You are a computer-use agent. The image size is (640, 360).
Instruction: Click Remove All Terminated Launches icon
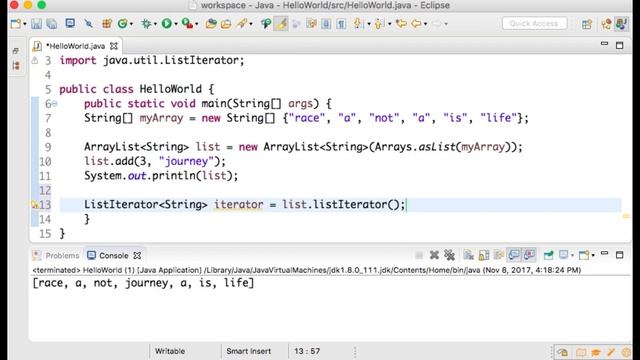click(x=449, y=255)
